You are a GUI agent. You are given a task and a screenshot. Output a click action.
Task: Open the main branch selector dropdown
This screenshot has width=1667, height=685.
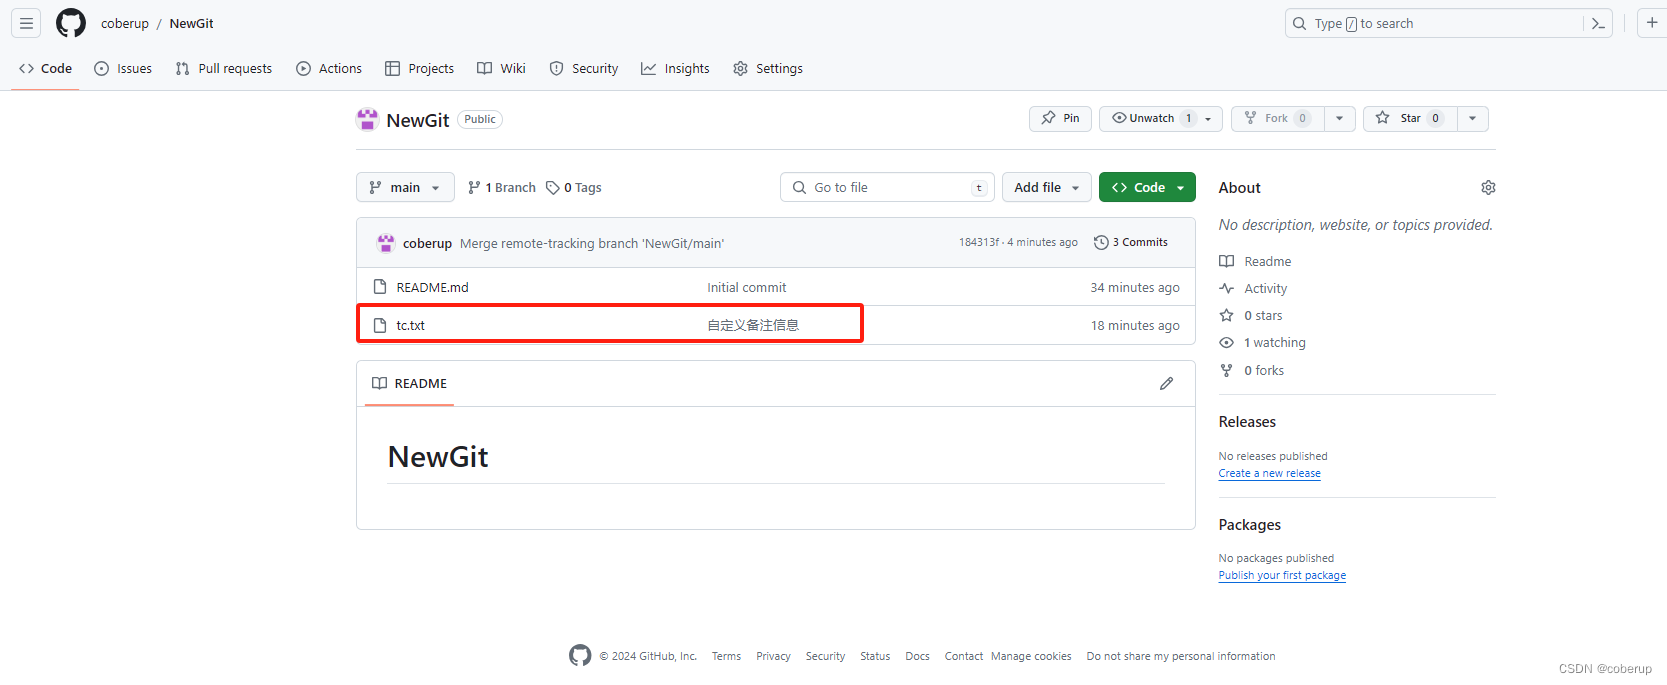405,188
